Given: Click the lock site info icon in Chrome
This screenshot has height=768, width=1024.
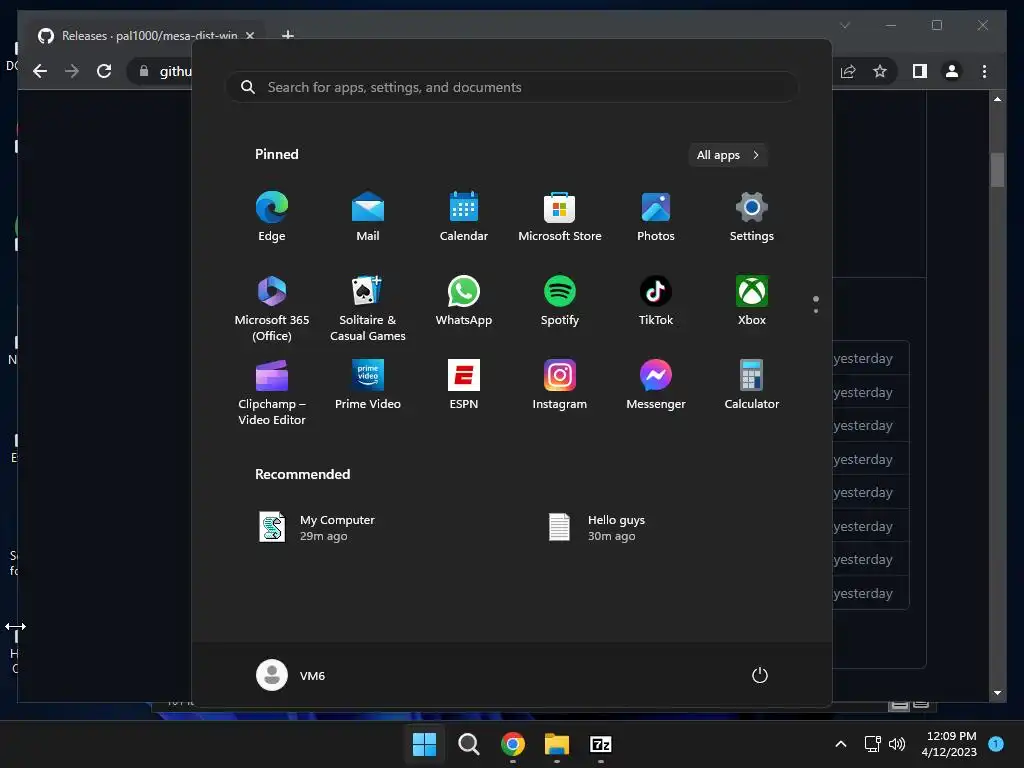Looking at the screenshot, I should (144, 71).
